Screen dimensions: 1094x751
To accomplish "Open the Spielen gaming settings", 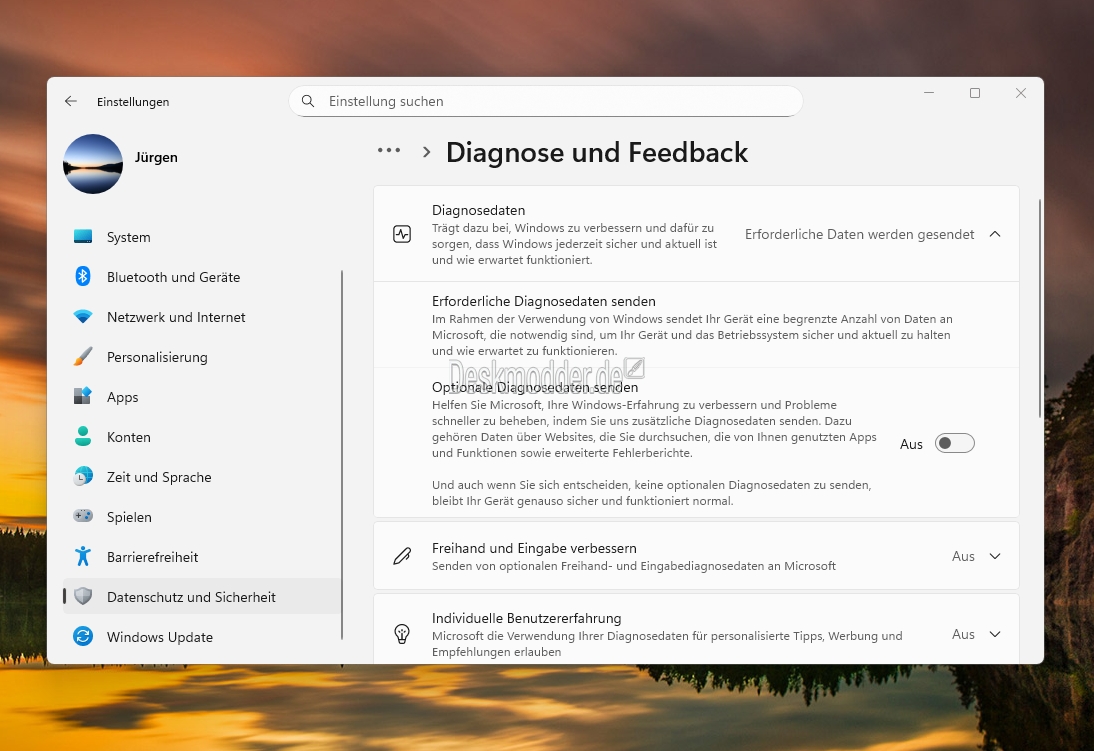I will point(129,517).
